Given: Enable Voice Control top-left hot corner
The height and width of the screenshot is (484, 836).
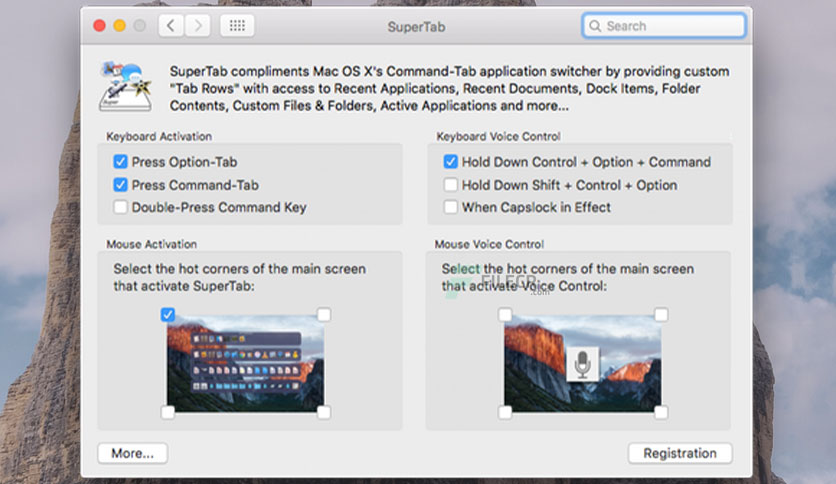Looking at the screenshot, I should pos(505,314).
